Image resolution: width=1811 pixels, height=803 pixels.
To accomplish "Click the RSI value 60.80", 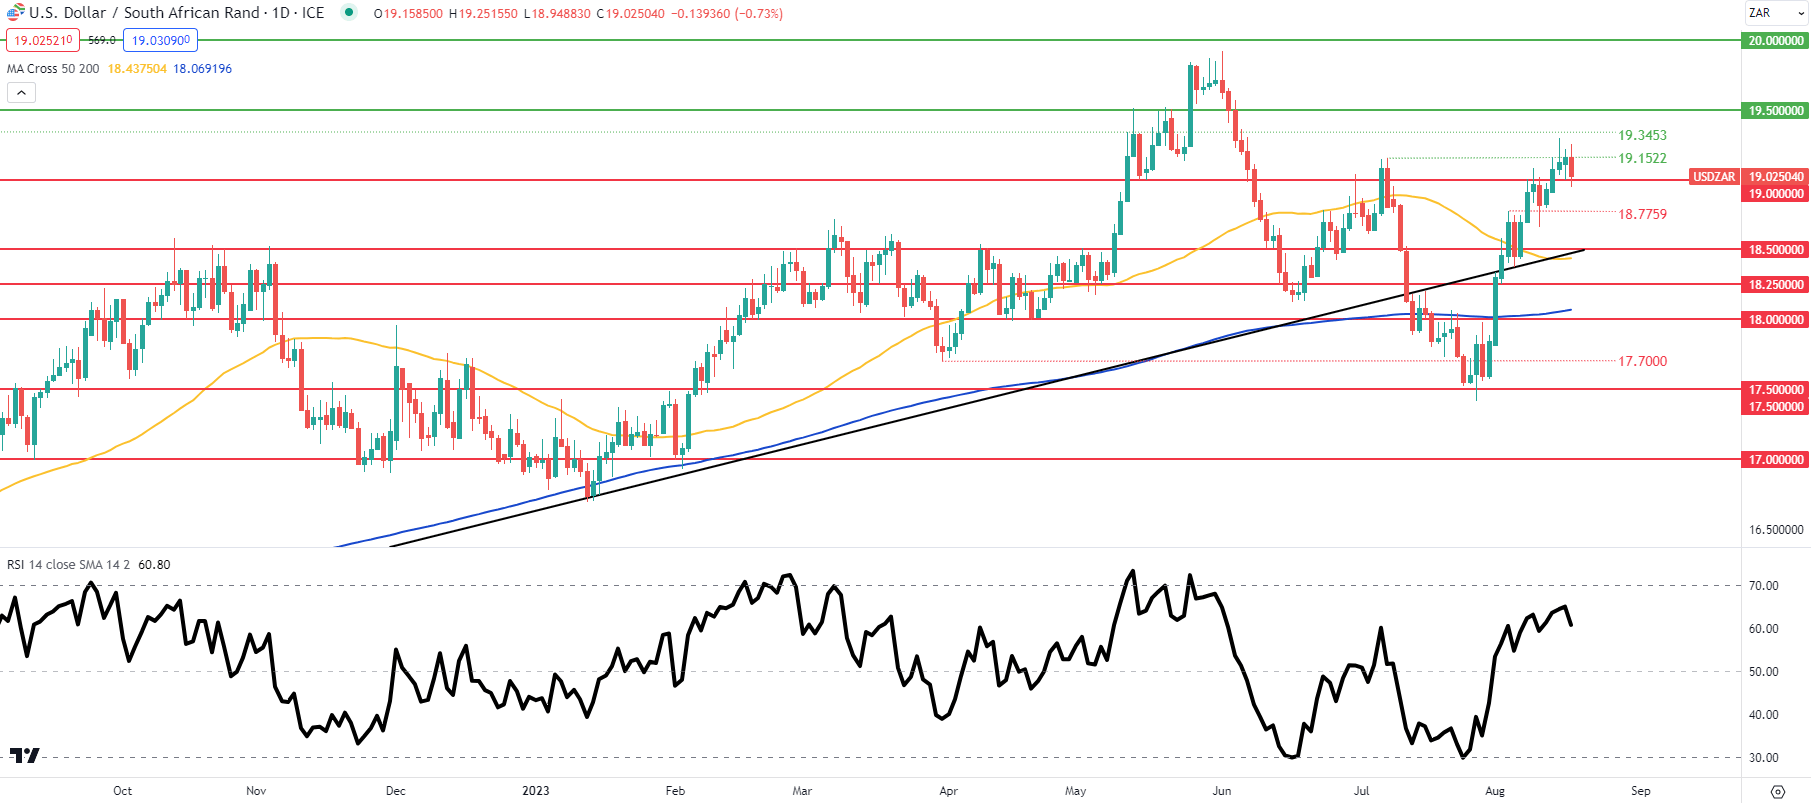I will [154, 565].
